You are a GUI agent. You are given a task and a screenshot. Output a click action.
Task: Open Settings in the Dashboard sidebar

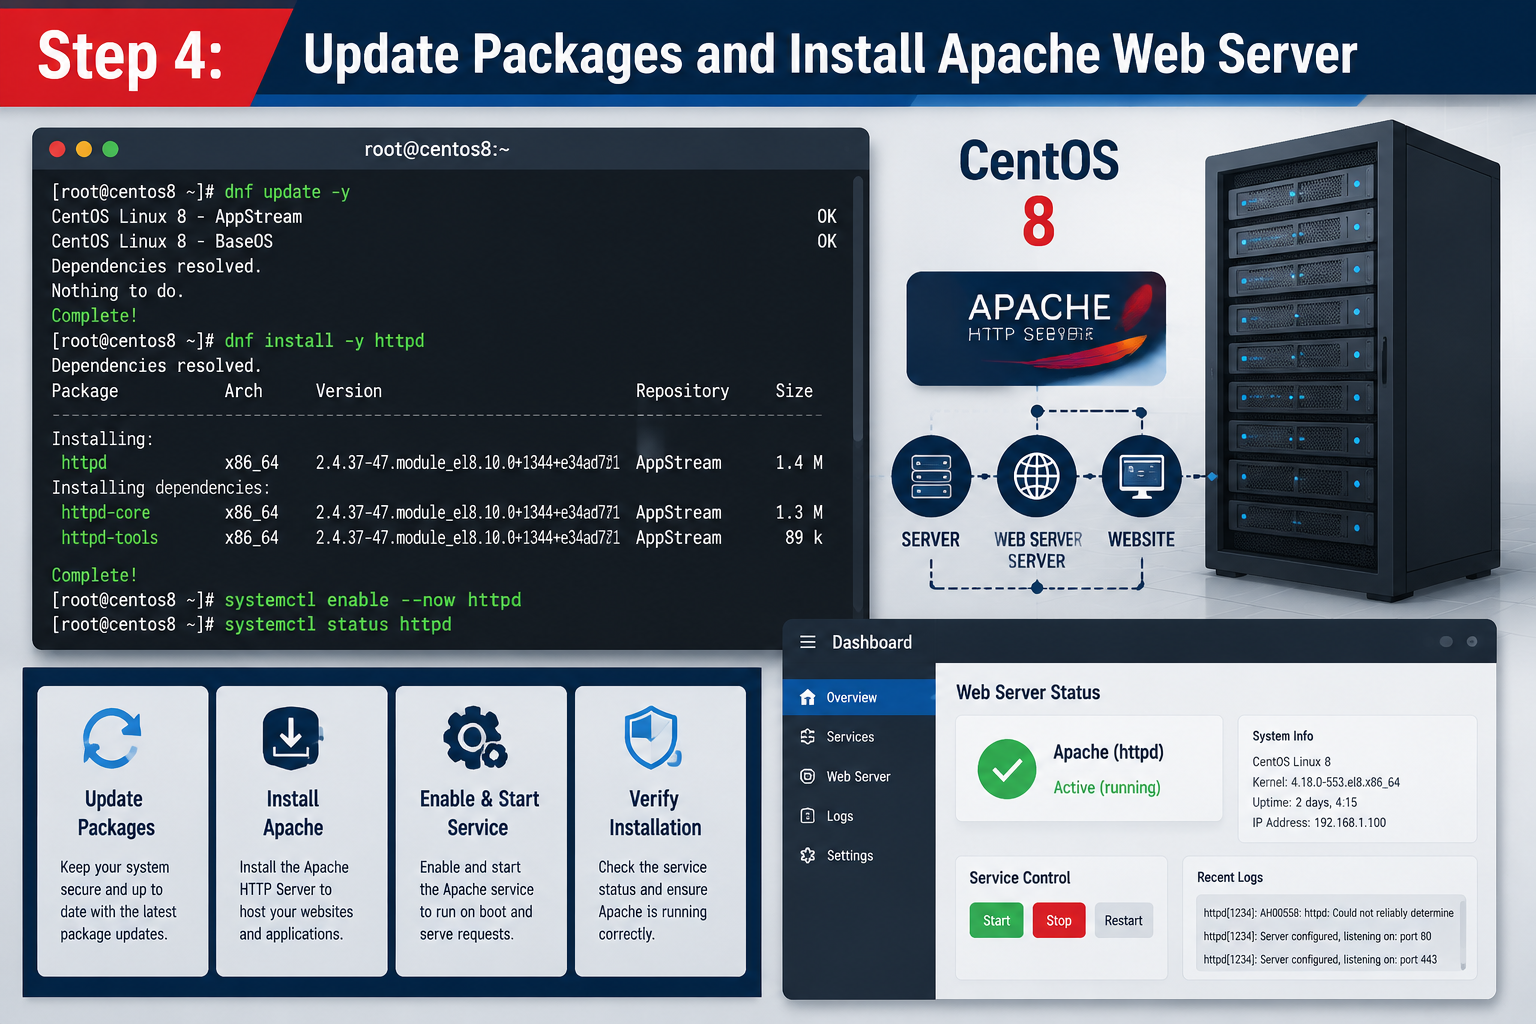coord(859,855)
